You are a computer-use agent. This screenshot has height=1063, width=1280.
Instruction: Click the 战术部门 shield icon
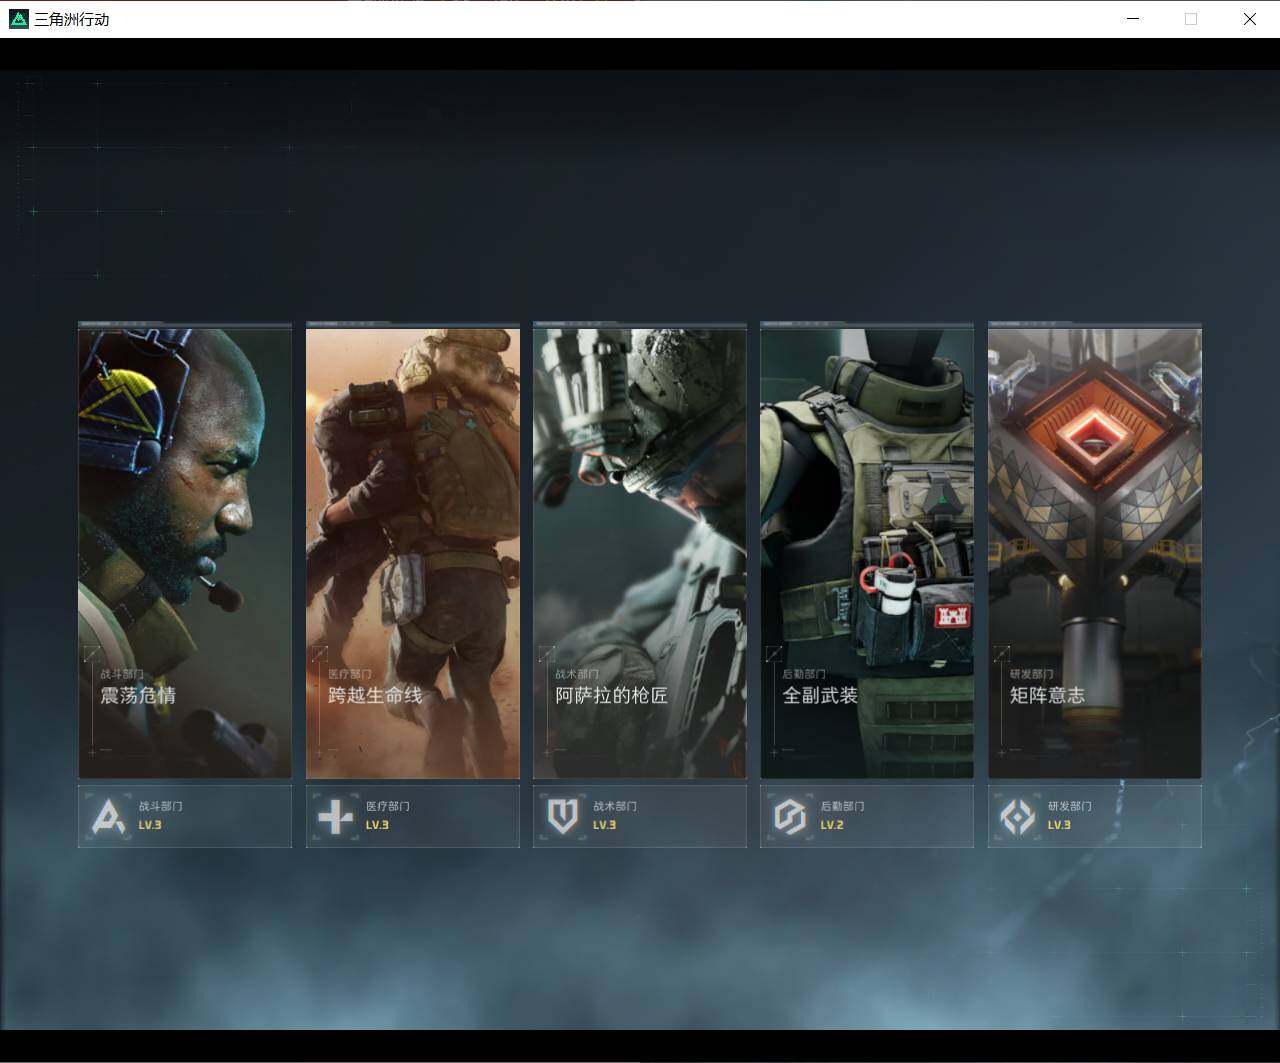pyautogui.click(x=563, y=817)
